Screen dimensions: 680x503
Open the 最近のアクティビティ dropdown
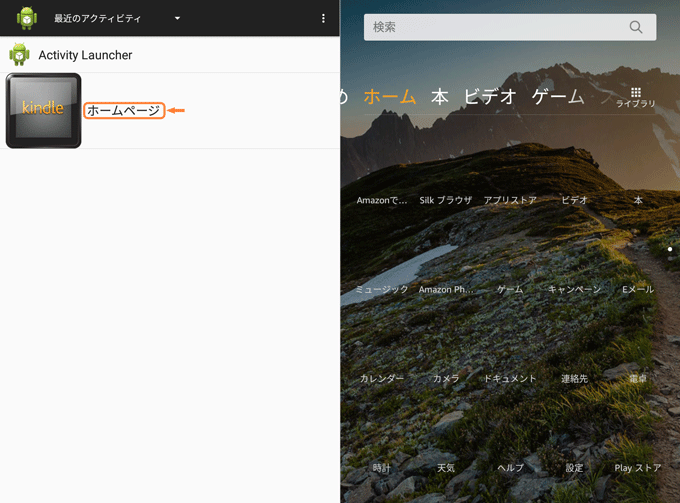[x=117, y=18]
